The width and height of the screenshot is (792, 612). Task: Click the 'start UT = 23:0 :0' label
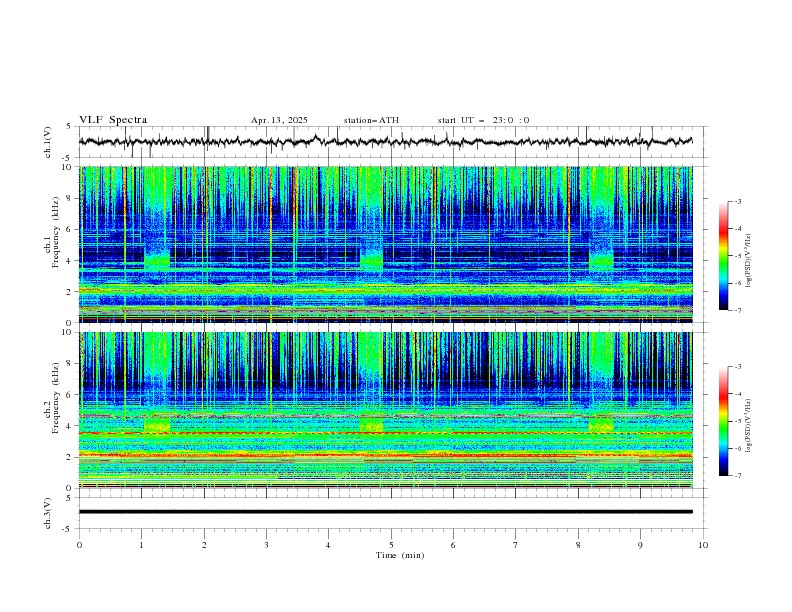483,120
